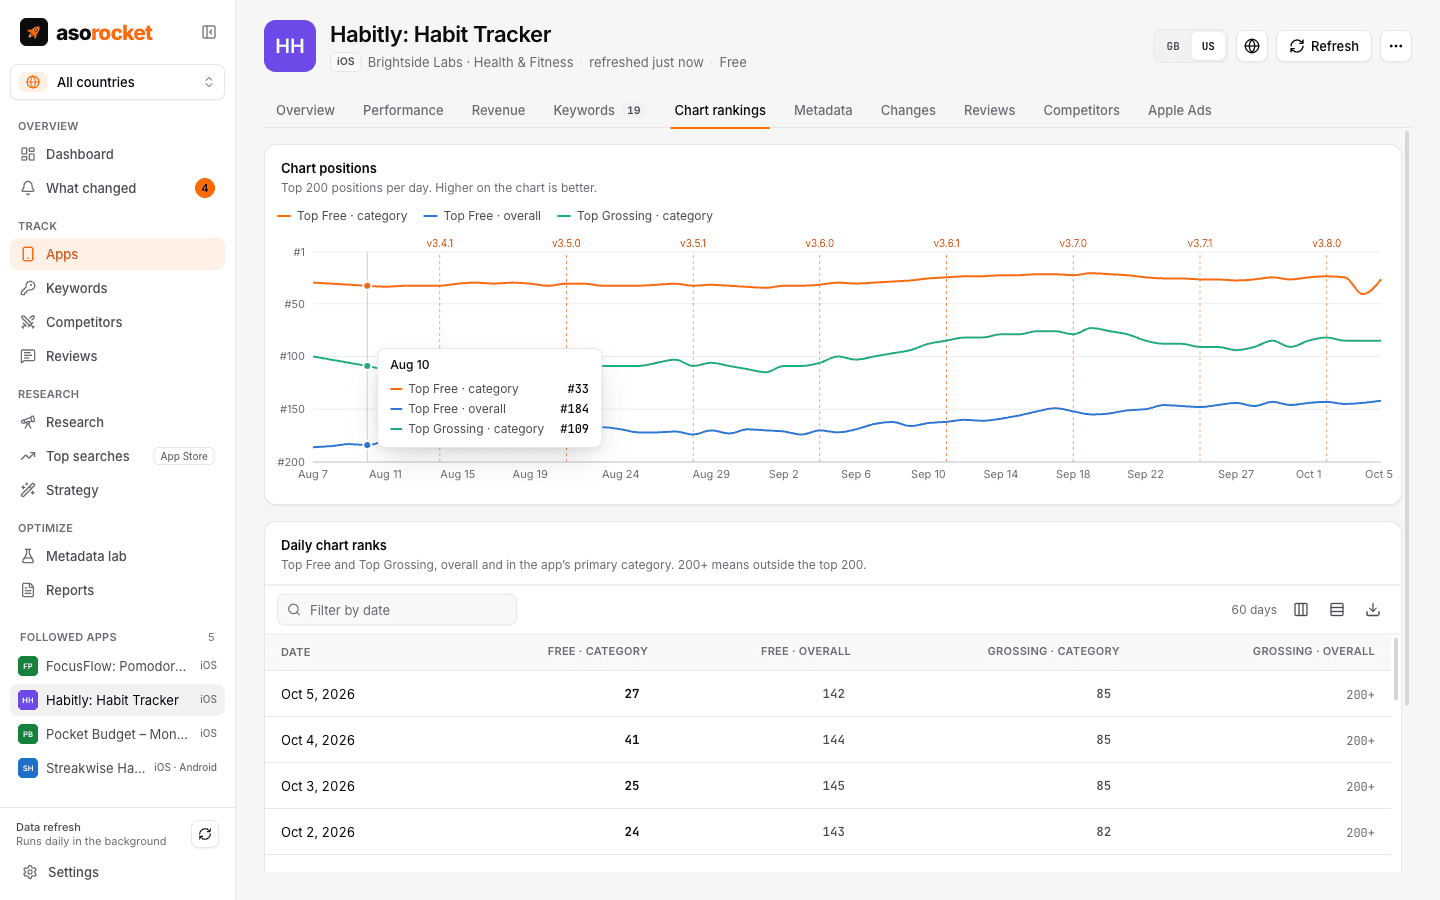Open Research section

(x=117, y=422)
